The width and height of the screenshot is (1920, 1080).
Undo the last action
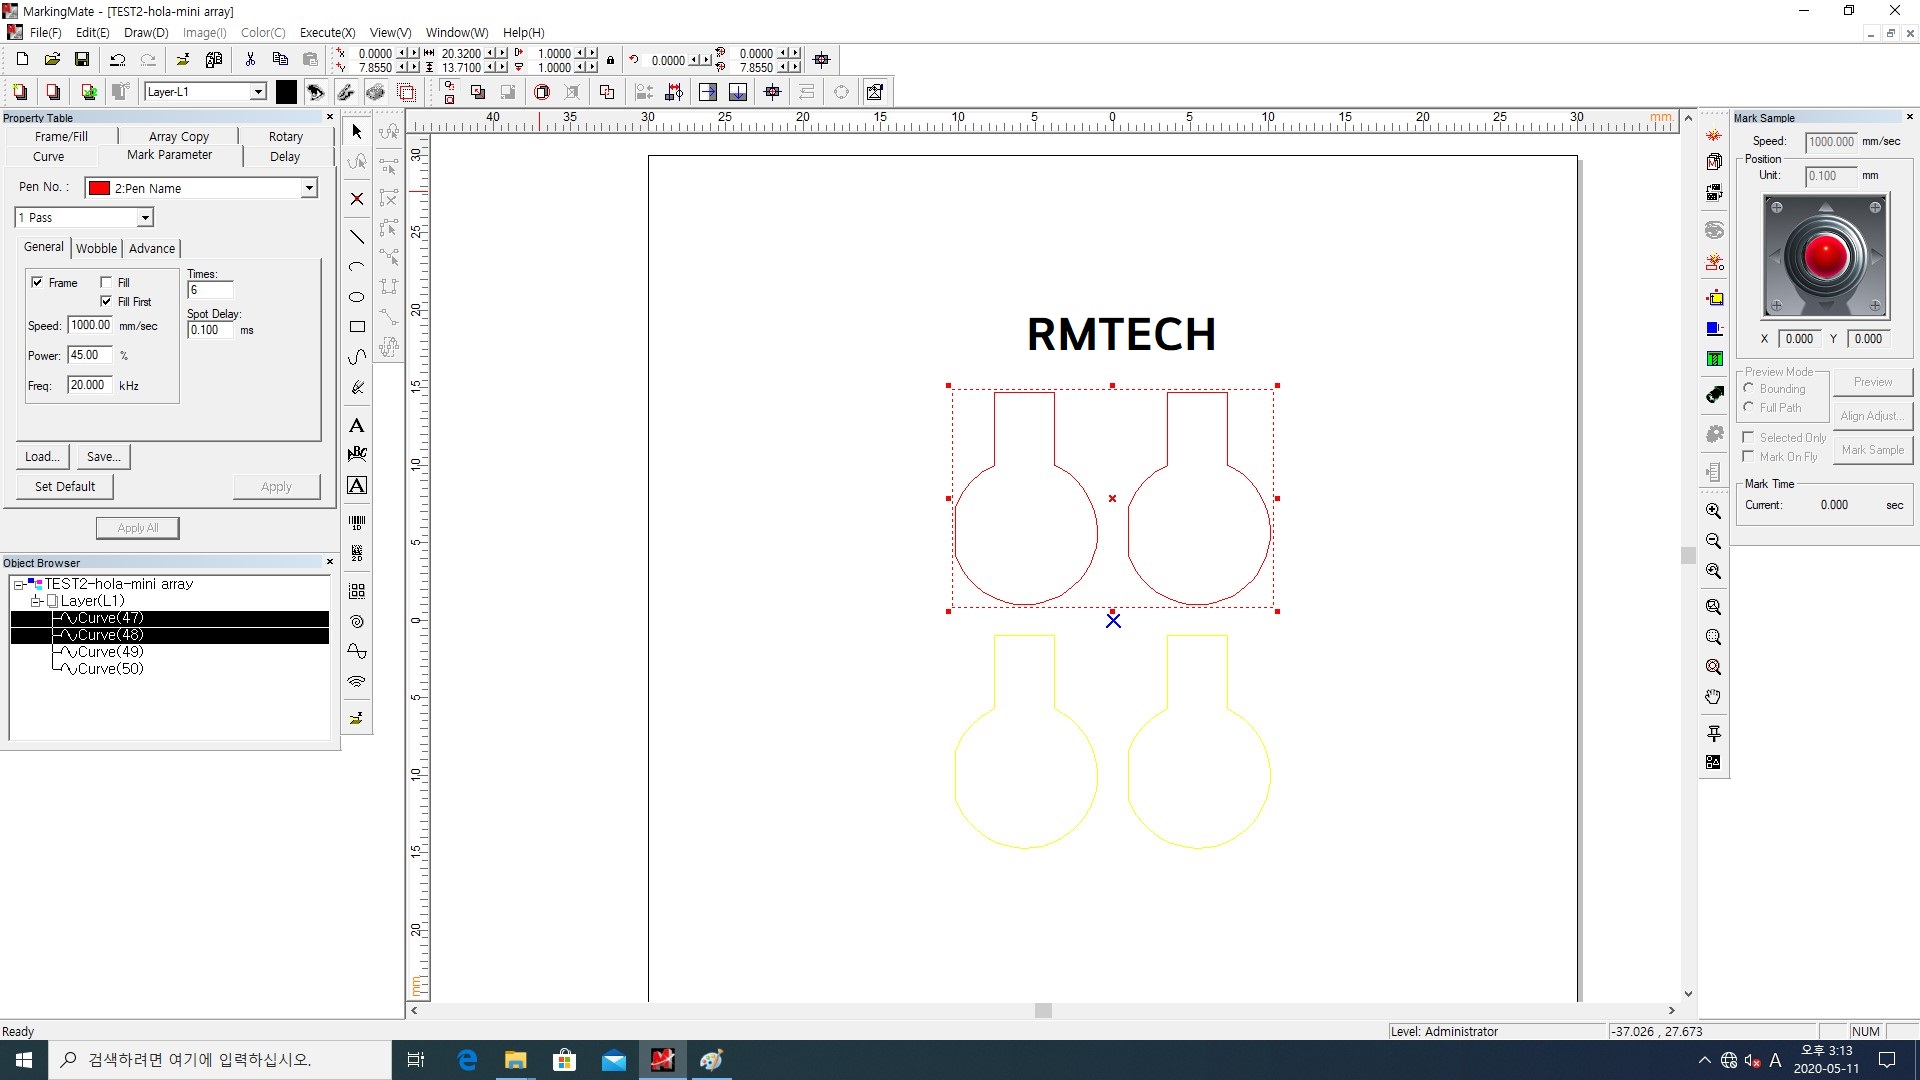pyautogui.click(x=117, y=60)
